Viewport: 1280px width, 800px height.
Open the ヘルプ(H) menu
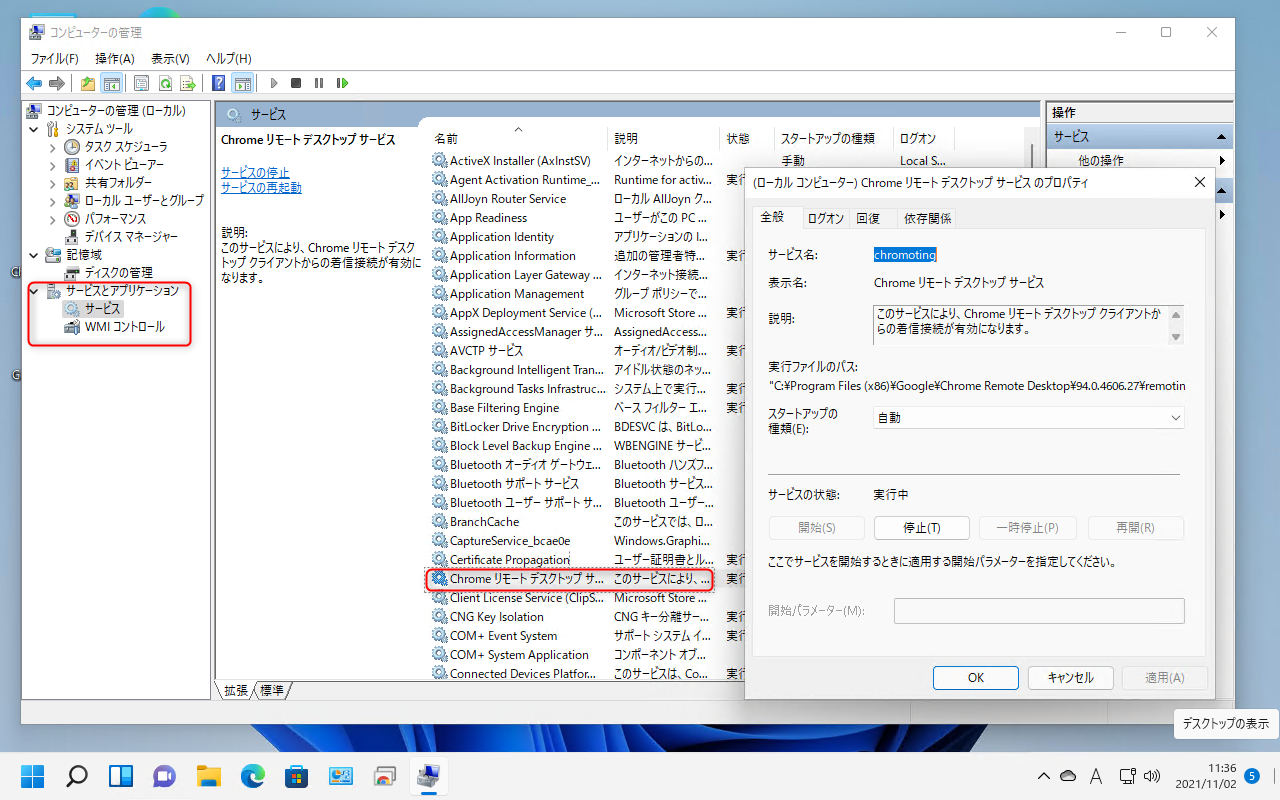(x=229, y=59)
